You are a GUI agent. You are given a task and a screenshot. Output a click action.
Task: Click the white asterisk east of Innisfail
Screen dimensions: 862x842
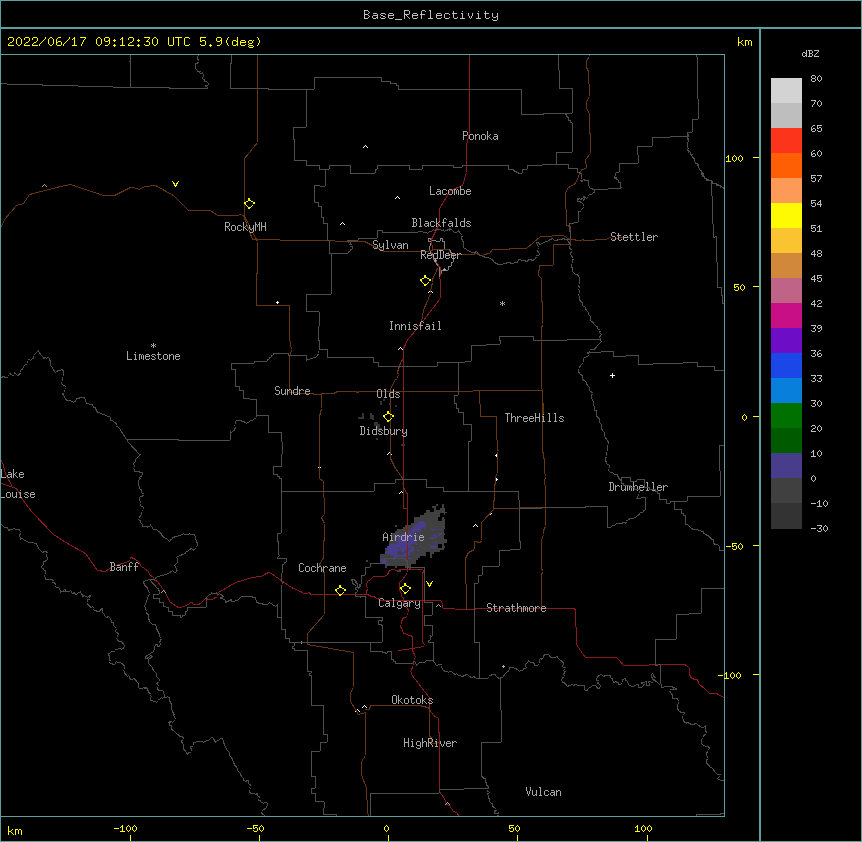[502, 303]
